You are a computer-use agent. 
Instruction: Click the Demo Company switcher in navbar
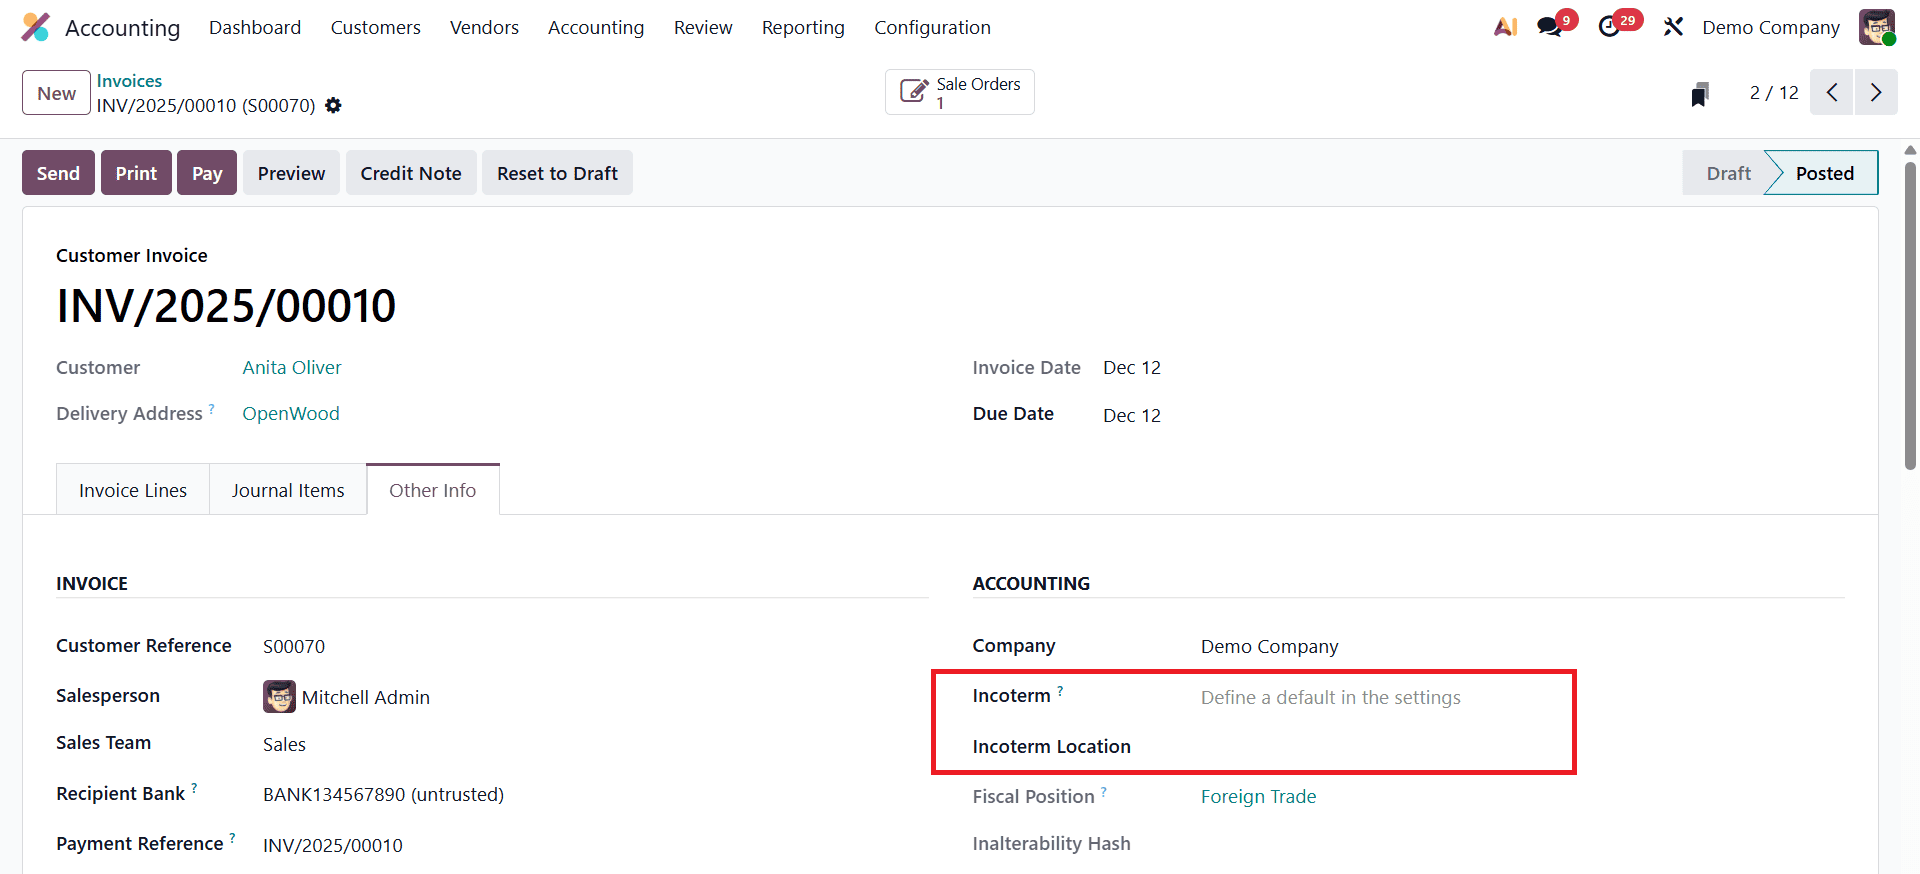pos(1771,27)
